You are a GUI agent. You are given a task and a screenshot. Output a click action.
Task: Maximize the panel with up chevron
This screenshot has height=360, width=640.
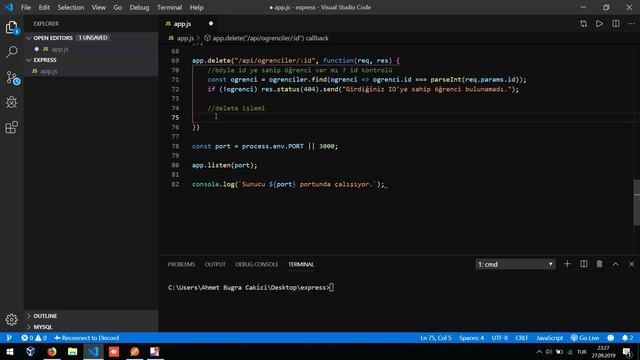[x=616, y=264]
